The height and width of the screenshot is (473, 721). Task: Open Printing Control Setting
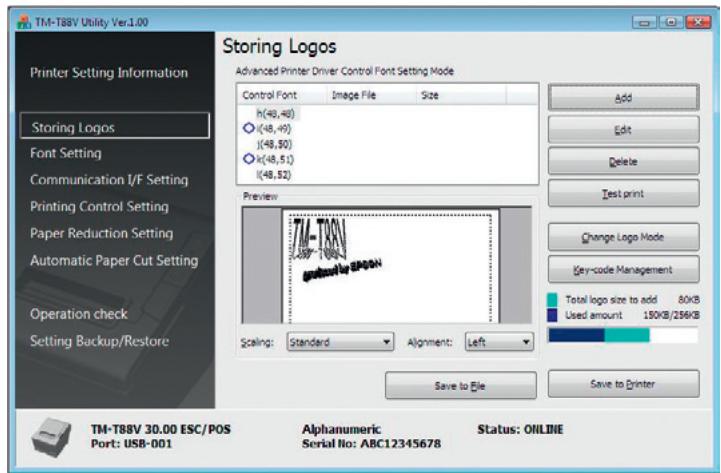pos(99,207)
